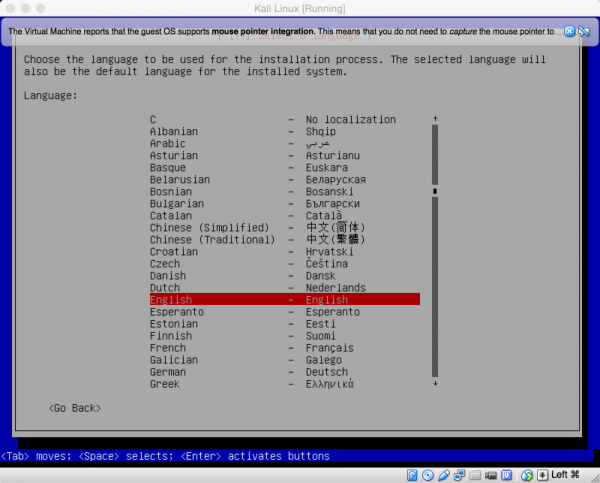Image resolution: width=600 pixels, height=483 pixels.
Task: Click the mouse integration globe icon
Action: click(x=527, y=475)
